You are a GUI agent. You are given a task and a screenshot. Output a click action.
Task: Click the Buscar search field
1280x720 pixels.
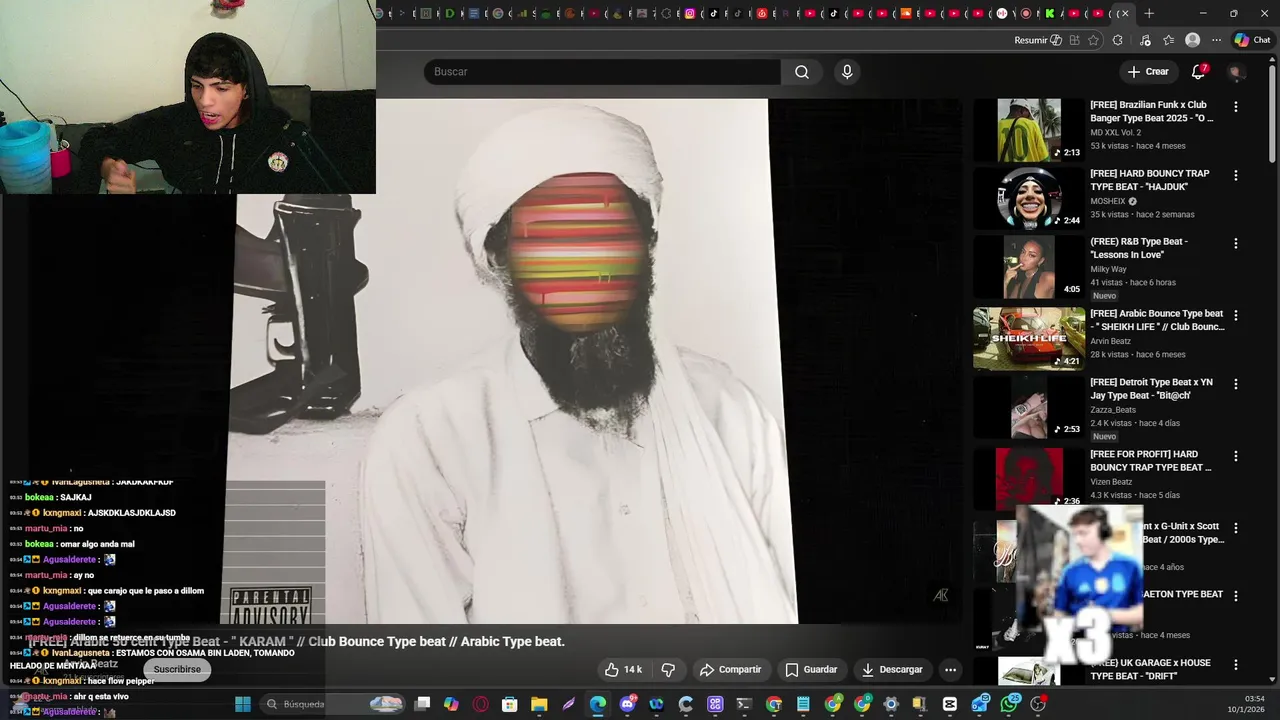(602, 72)
